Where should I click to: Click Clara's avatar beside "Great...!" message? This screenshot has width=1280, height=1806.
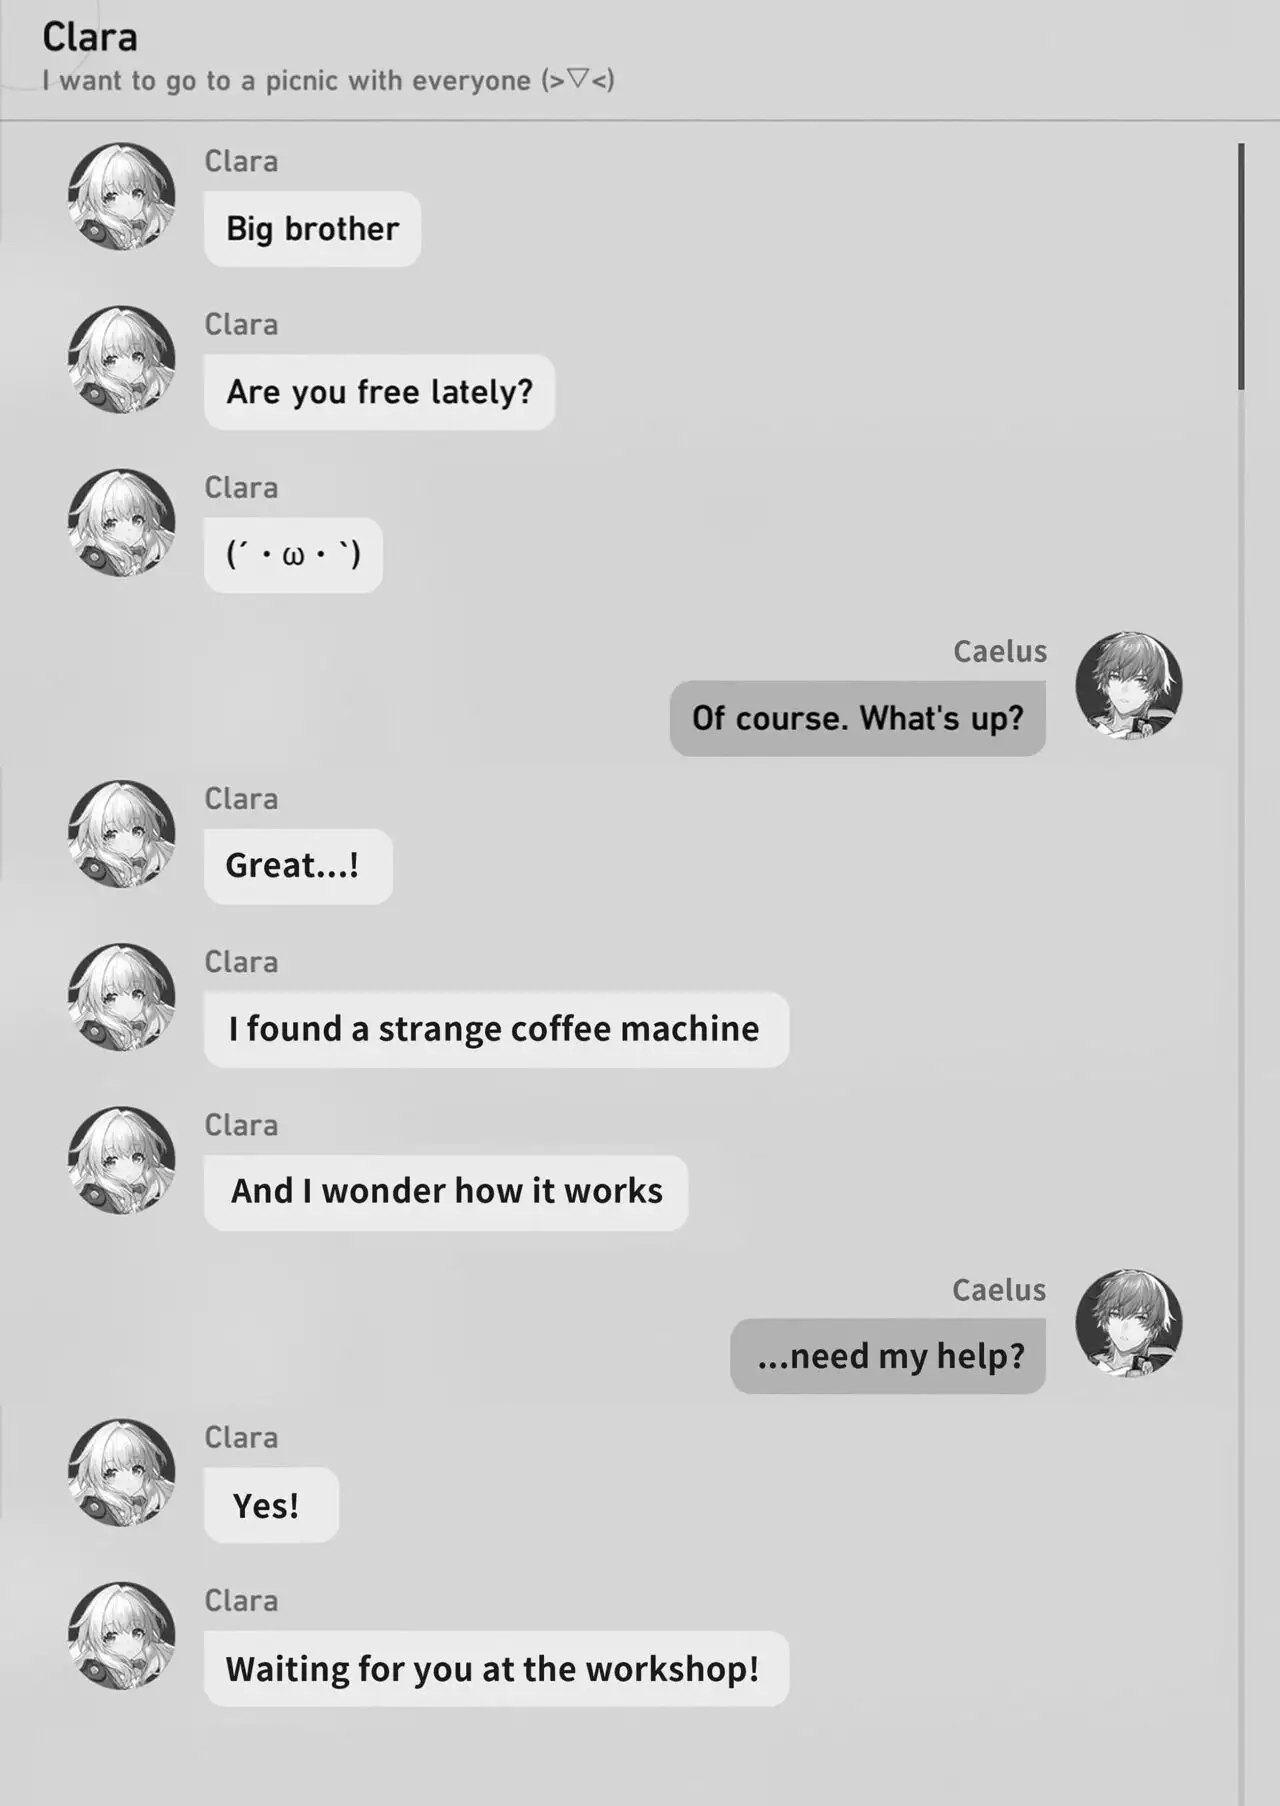point(121,833)
